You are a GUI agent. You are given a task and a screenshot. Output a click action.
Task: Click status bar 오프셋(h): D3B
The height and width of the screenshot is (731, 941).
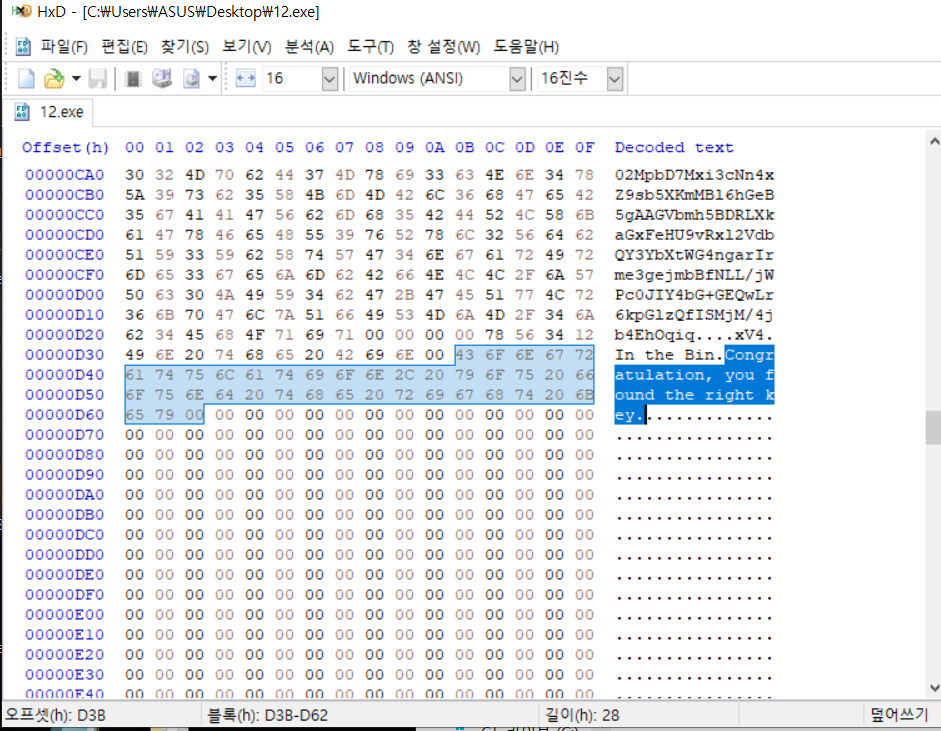(55, 715)
